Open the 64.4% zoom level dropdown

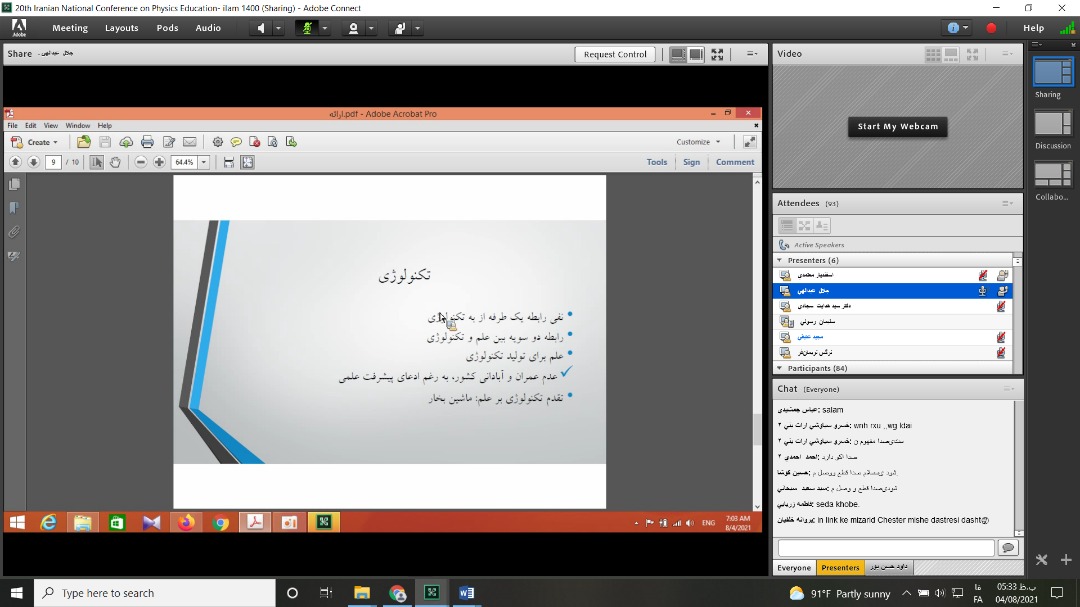tap(203, 161)
